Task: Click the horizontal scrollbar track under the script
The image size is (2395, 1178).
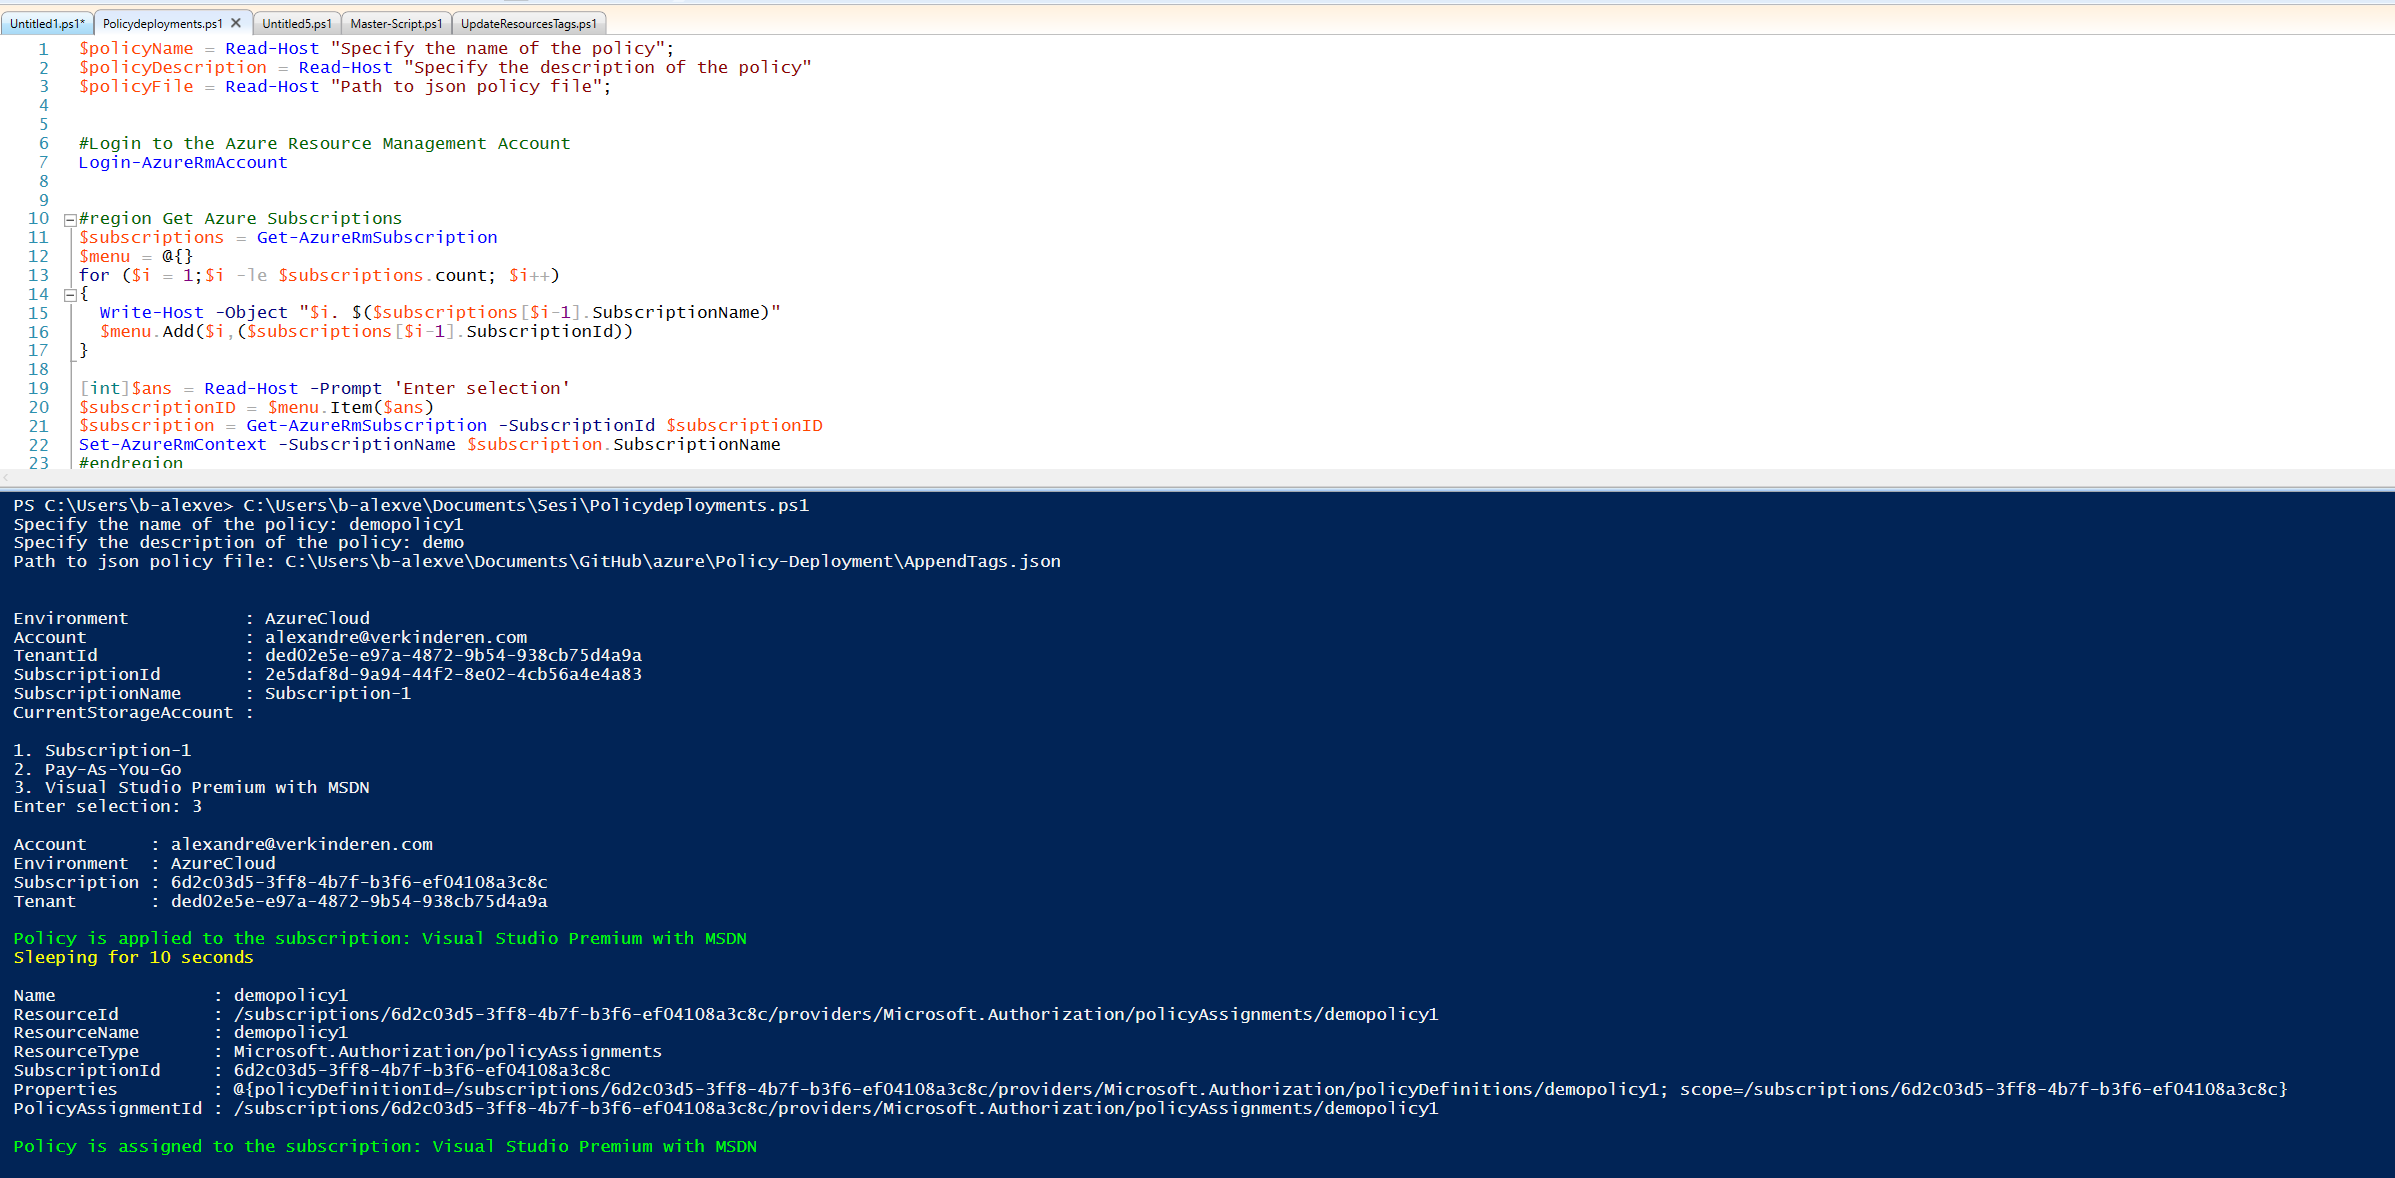Action: tap(1200, 477)
